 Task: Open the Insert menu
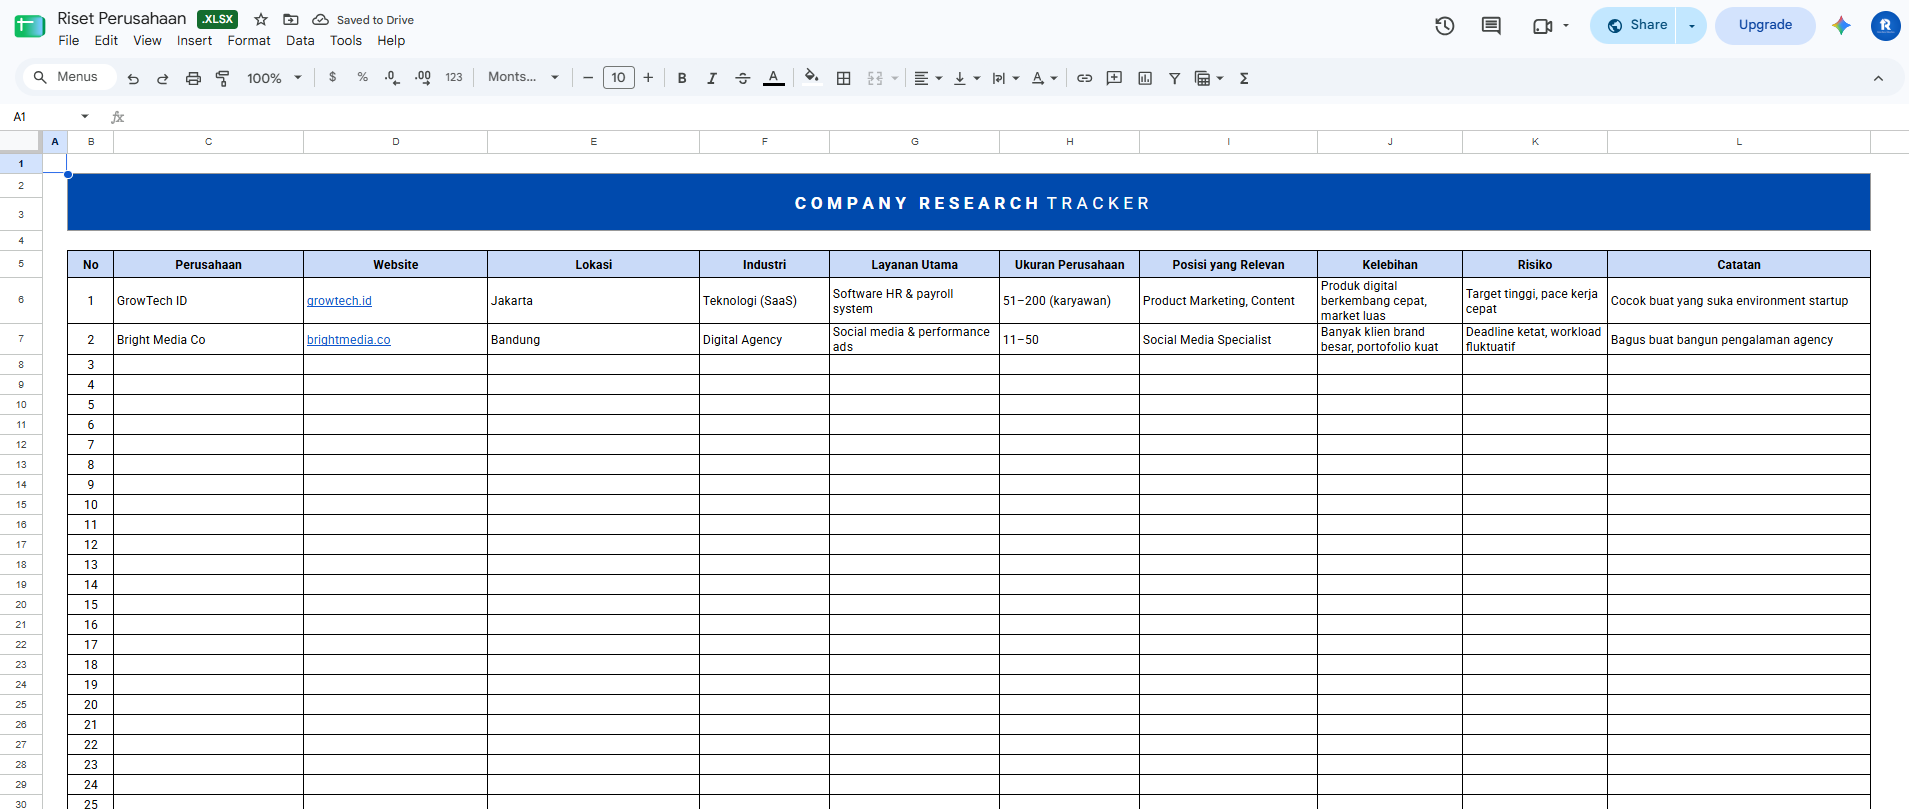coord(194,41)
